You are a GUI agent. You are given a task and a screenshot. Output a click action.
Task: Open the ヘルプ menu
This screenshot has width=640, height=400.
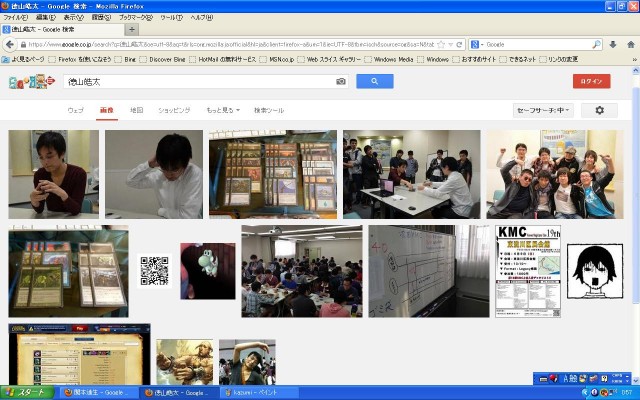[x=202, y=18]
